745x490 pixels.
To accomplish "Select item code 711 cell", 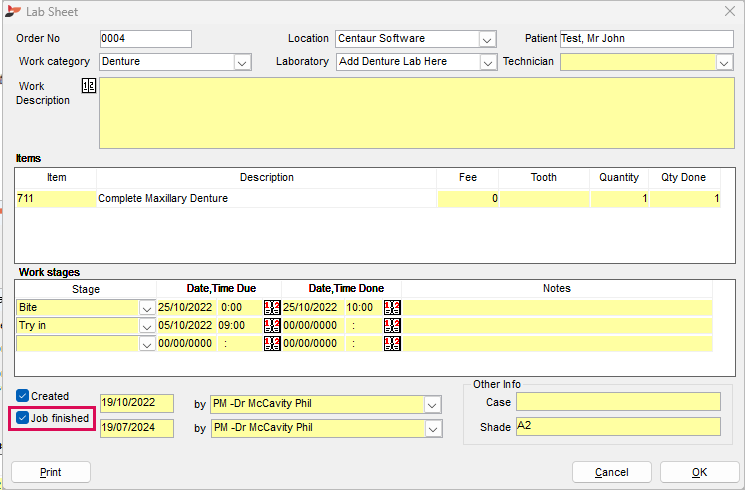I will pos(56,198).
